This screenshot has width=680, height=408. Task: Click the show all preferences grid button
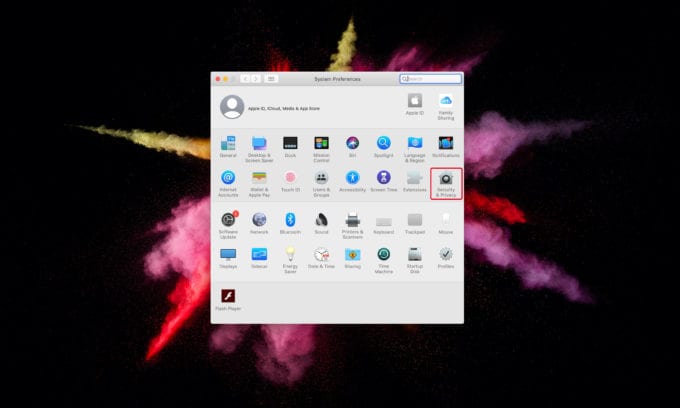[271, 78]
